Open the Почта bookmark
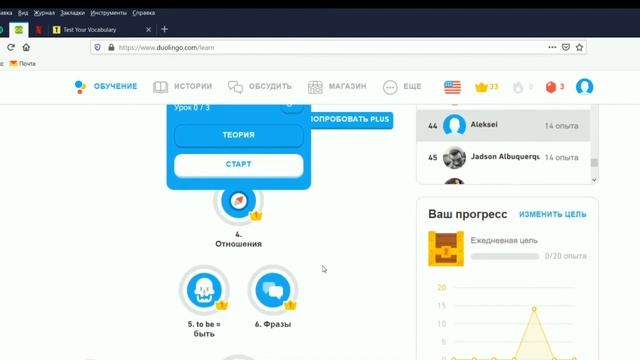Viewport: 640px width, 360px height. tap(23, 64)
